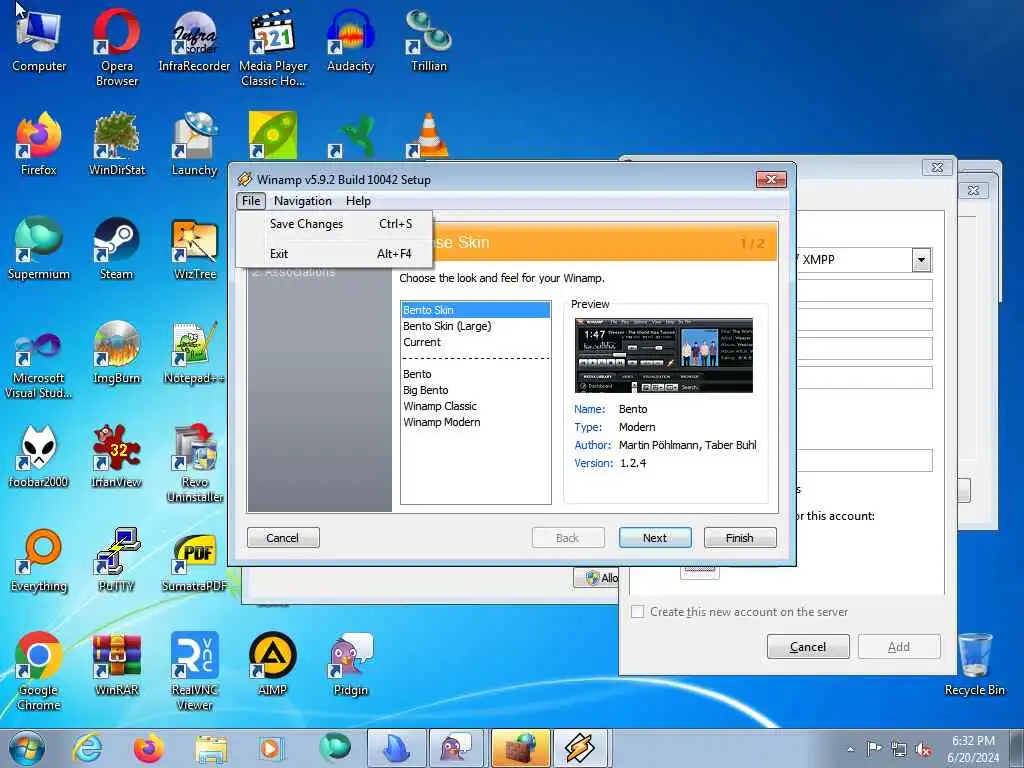The height and width of the screenshot is (768, 1024).
Task: Open the Computer desktop icon
Action: pos(39,40)
